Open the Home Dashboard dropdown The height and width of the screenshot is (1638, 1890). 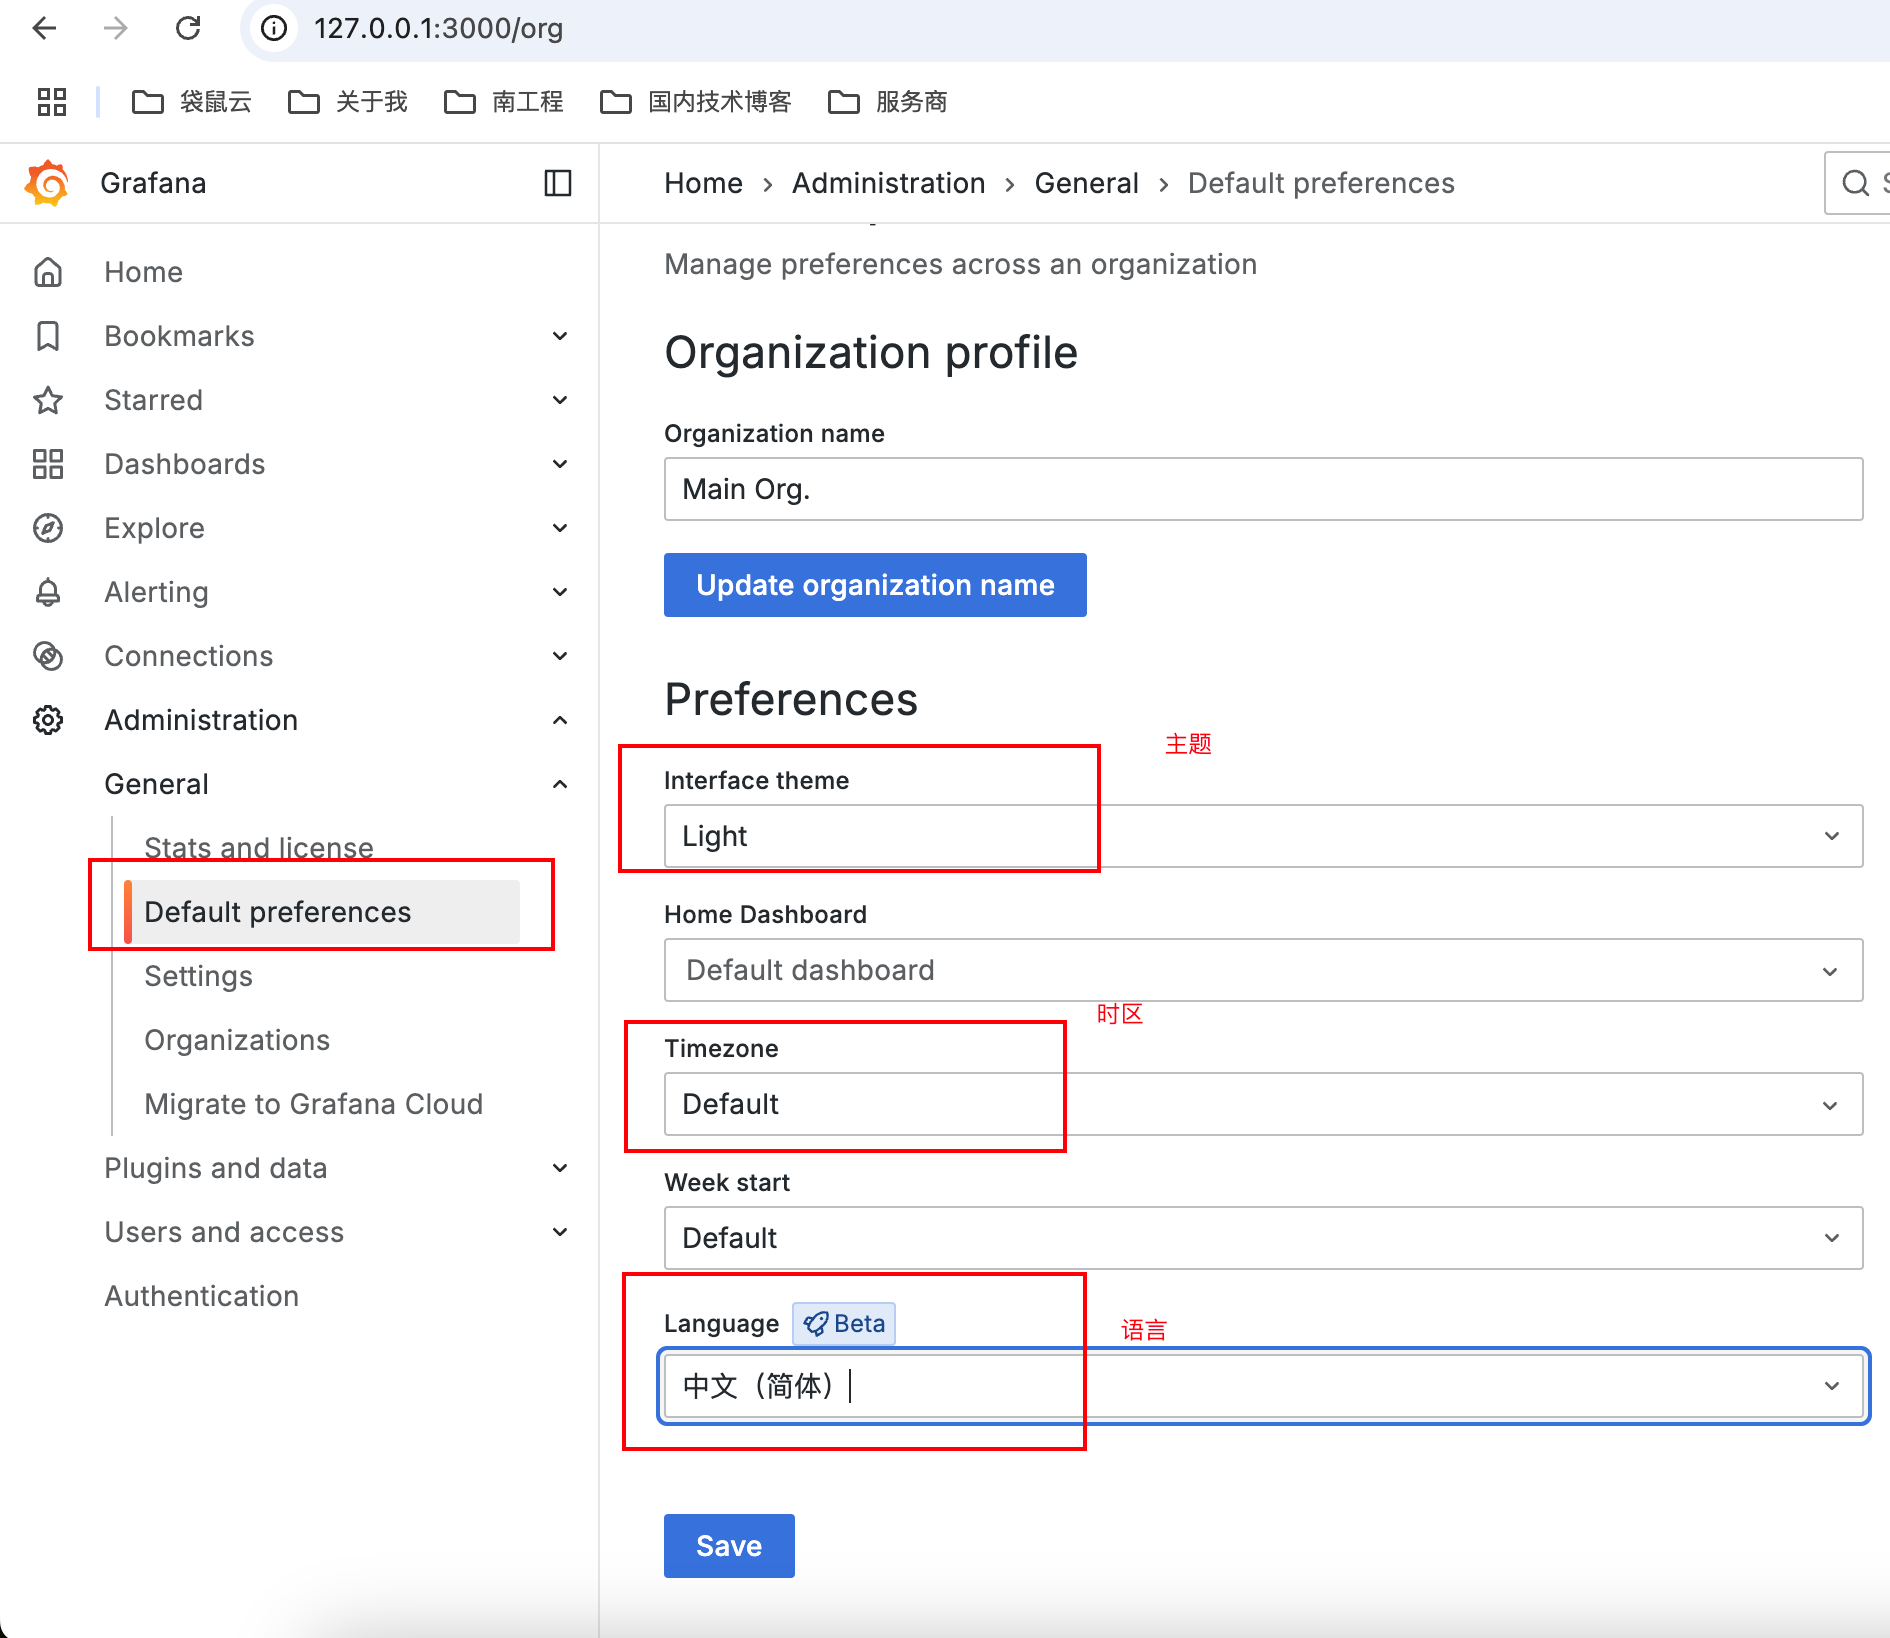[x=1263, y=970]
